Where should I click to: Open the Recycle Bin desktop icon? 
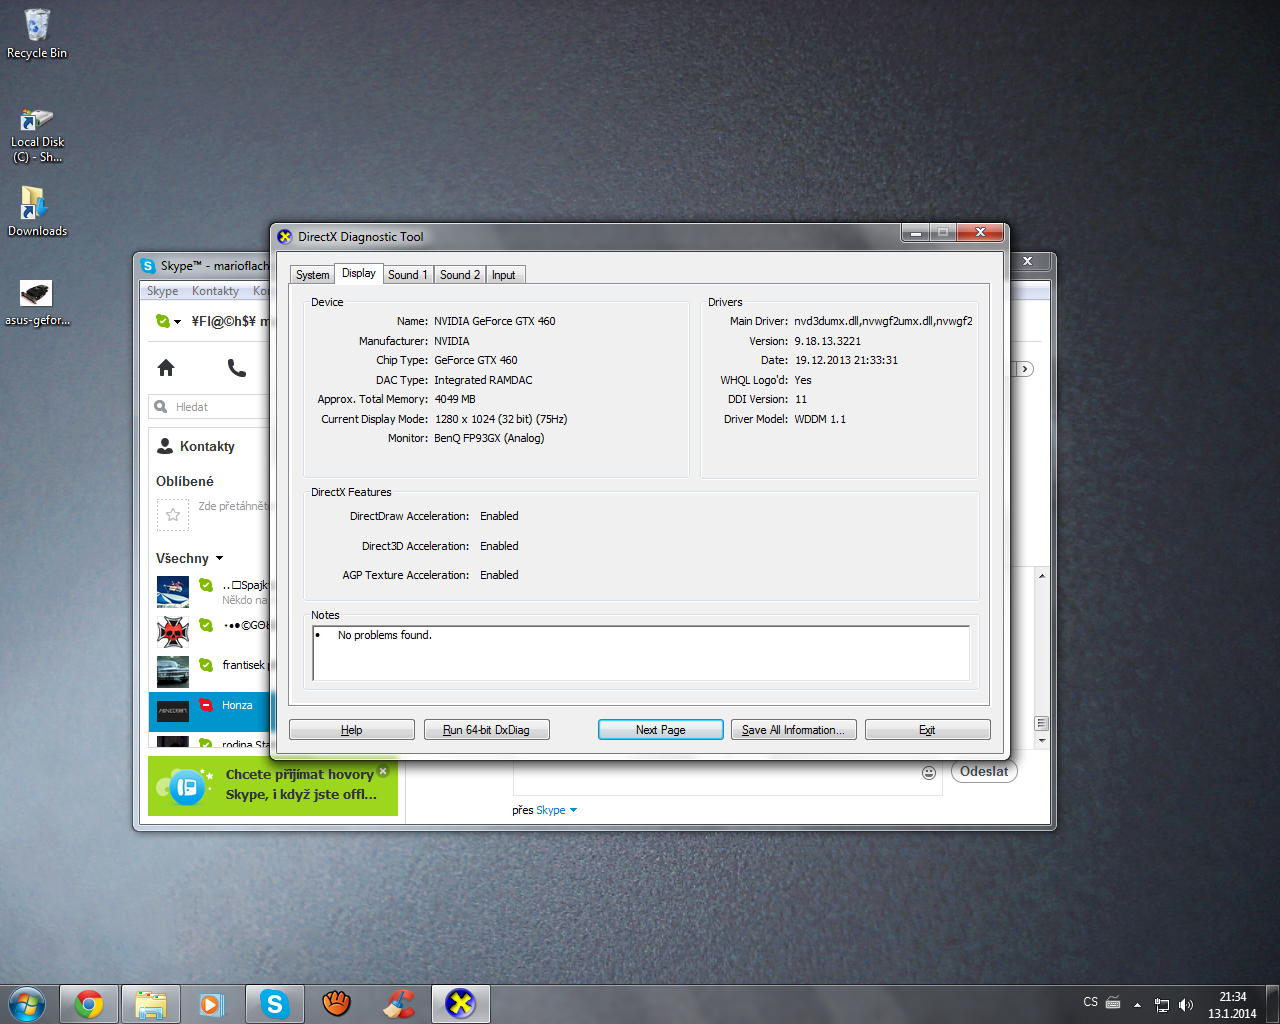coord(37,33)
